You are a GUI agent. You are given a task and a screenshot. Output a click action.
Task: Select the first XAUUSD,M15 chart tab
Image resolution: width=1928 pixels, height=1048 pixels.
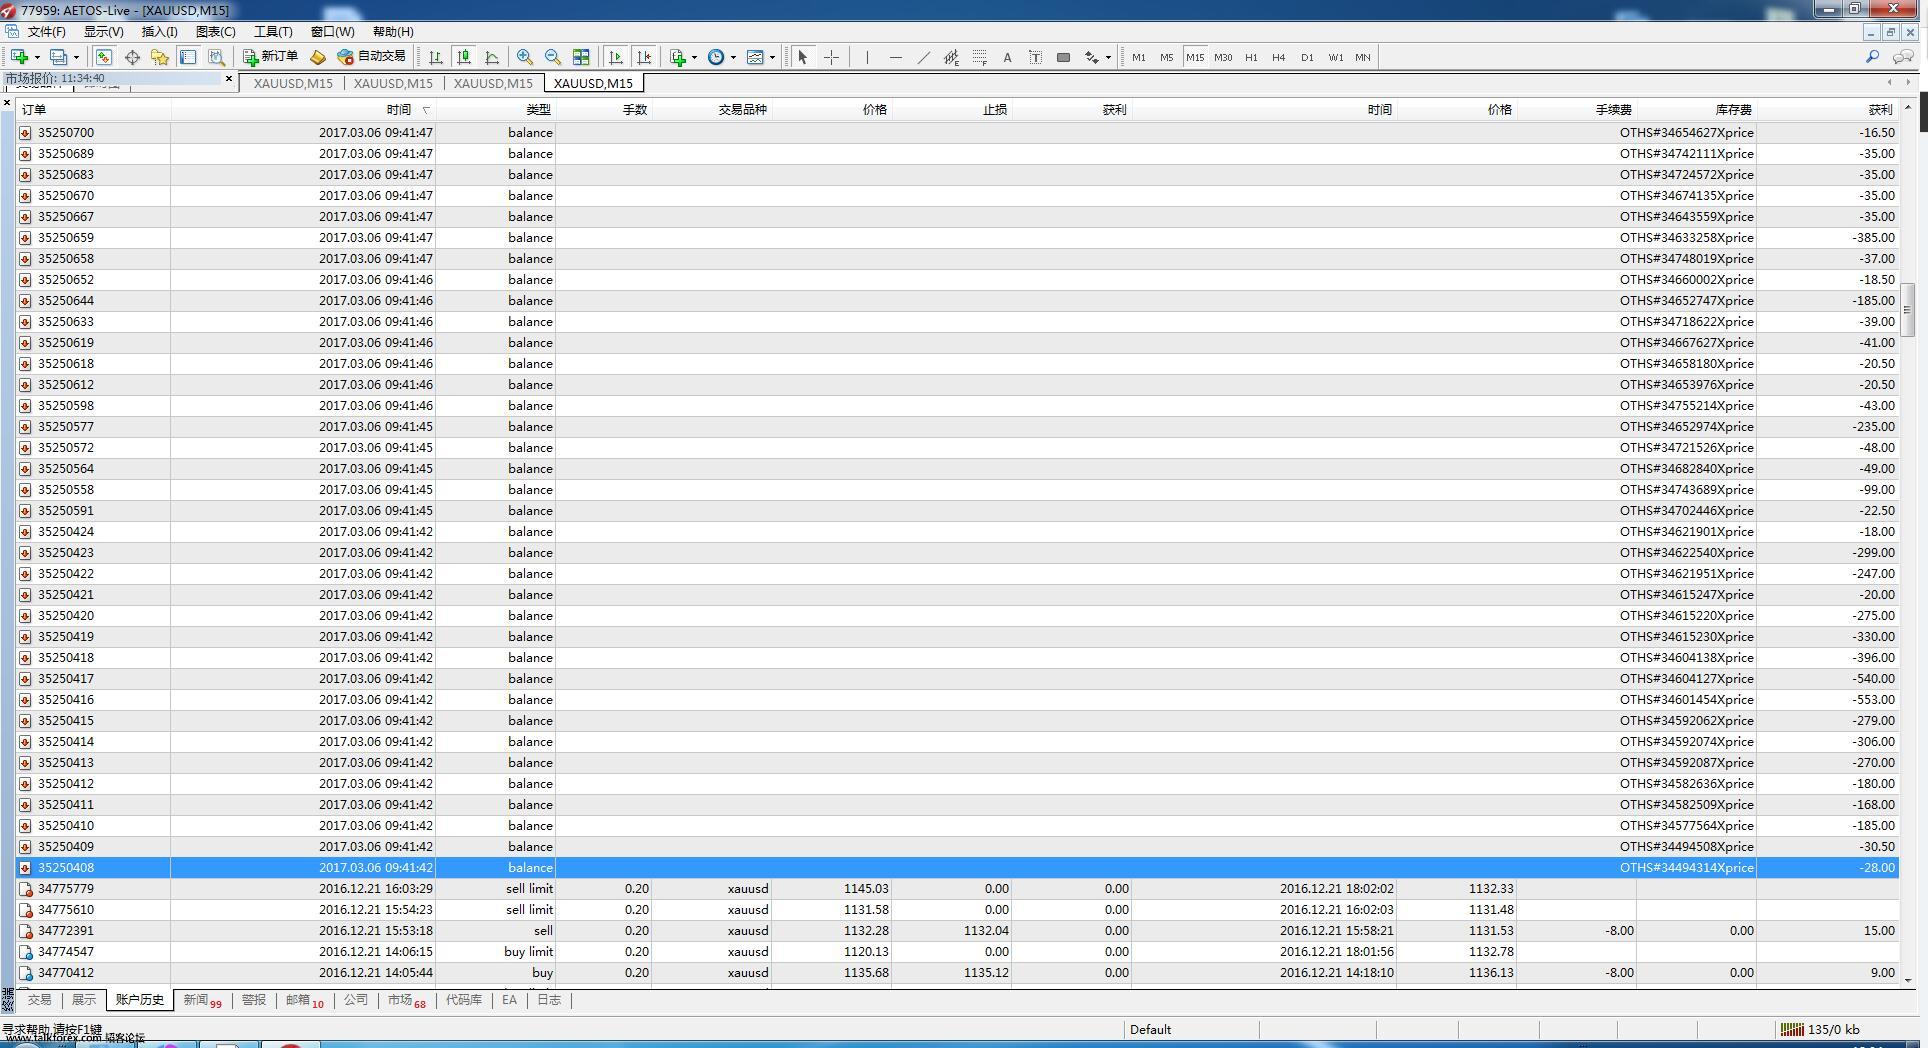tap(293, 83)
